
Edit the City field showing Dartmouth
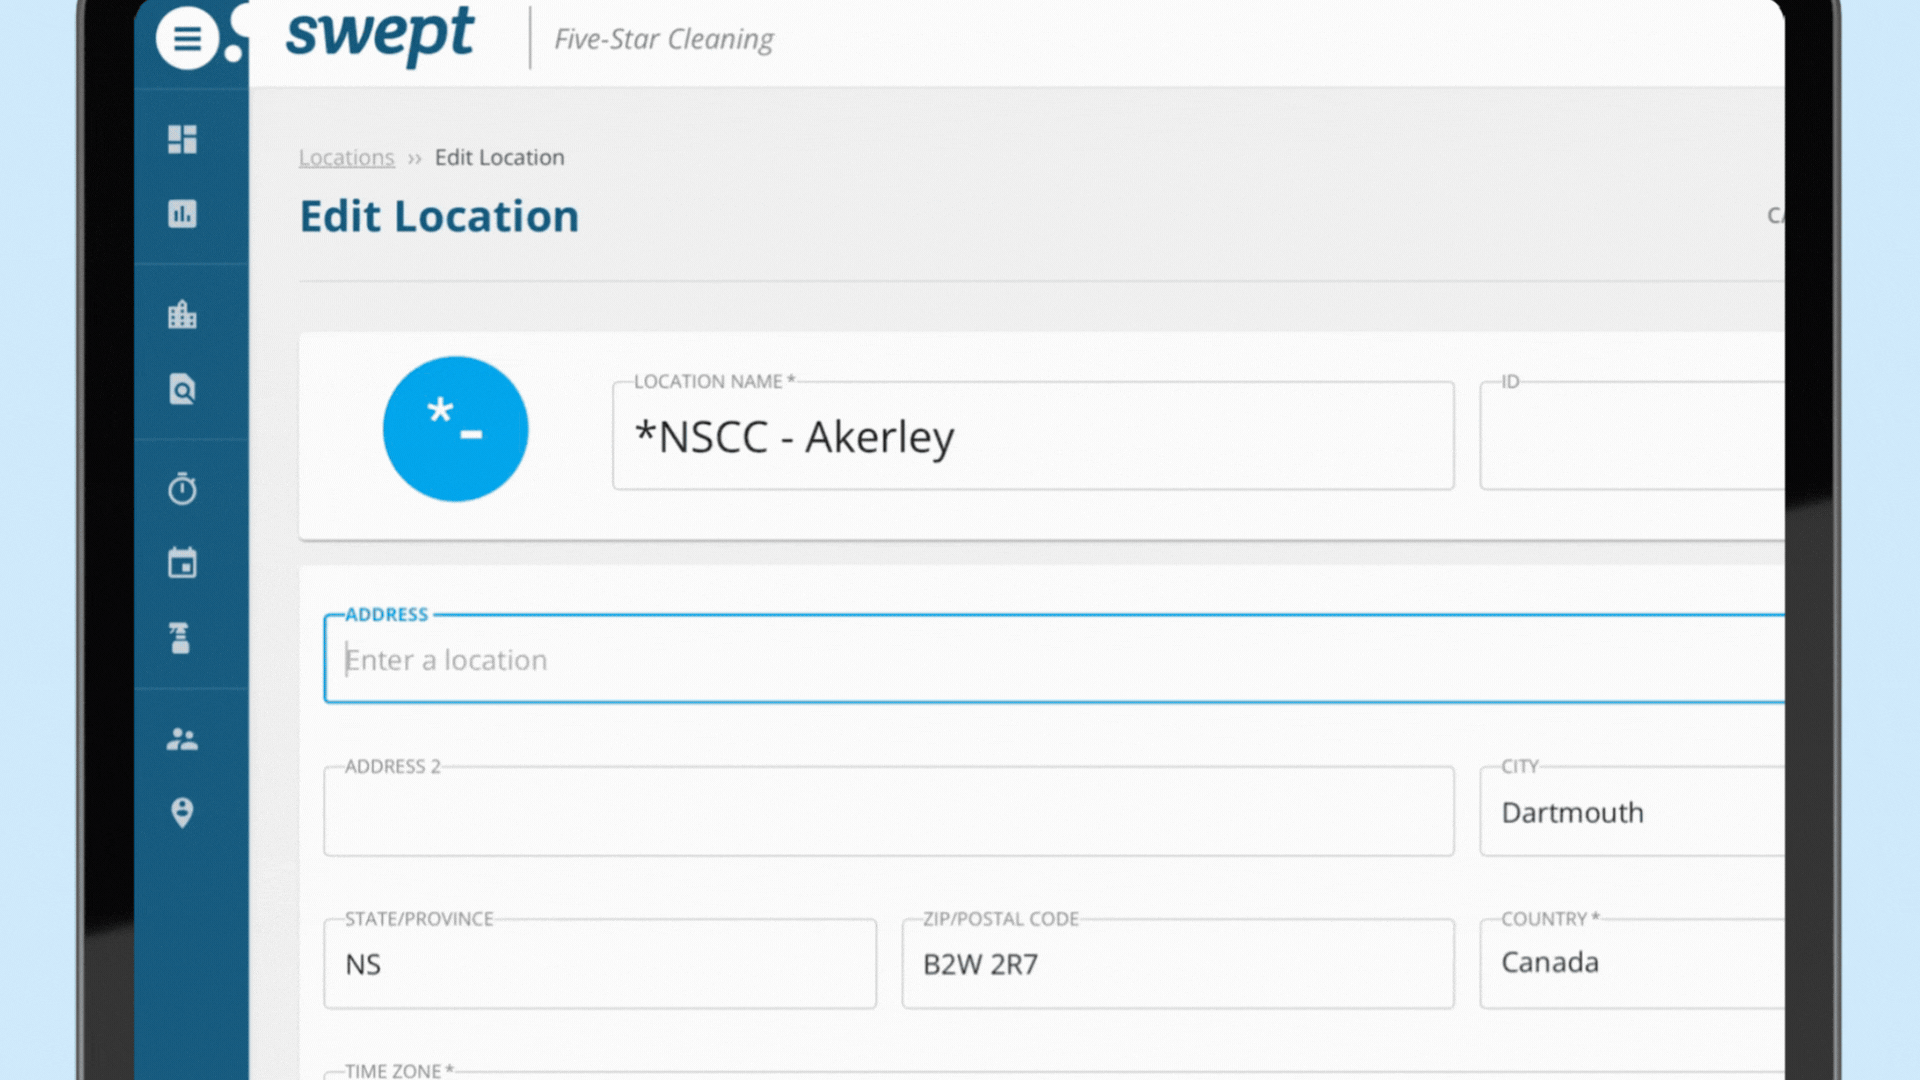pyautogui.click(x=1630, y=812)
